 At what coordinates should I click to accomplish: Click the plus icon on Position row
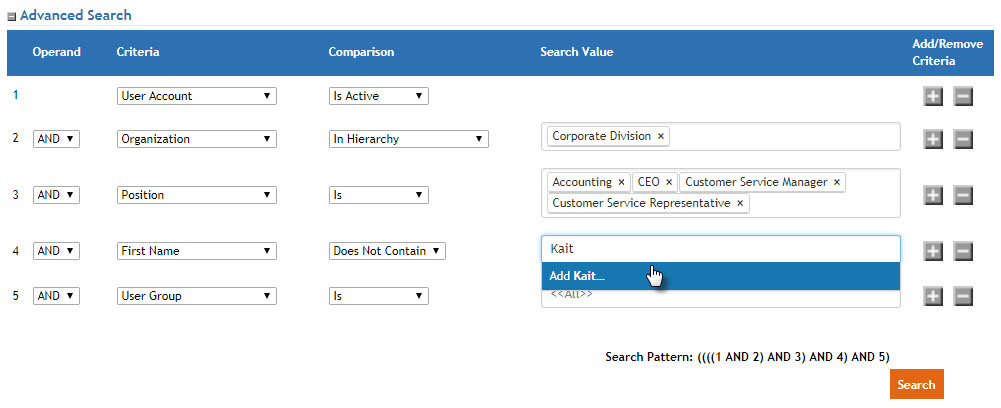(932, 195)
